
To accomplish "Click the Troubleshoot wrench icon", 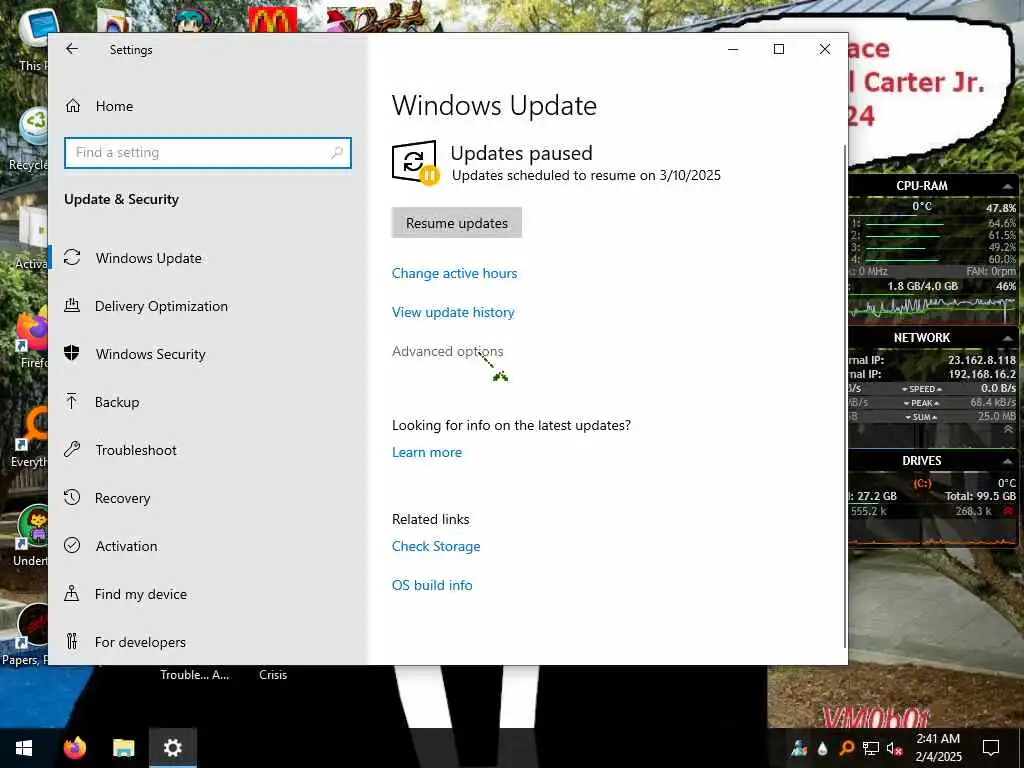I will click(x=72, y=449).
